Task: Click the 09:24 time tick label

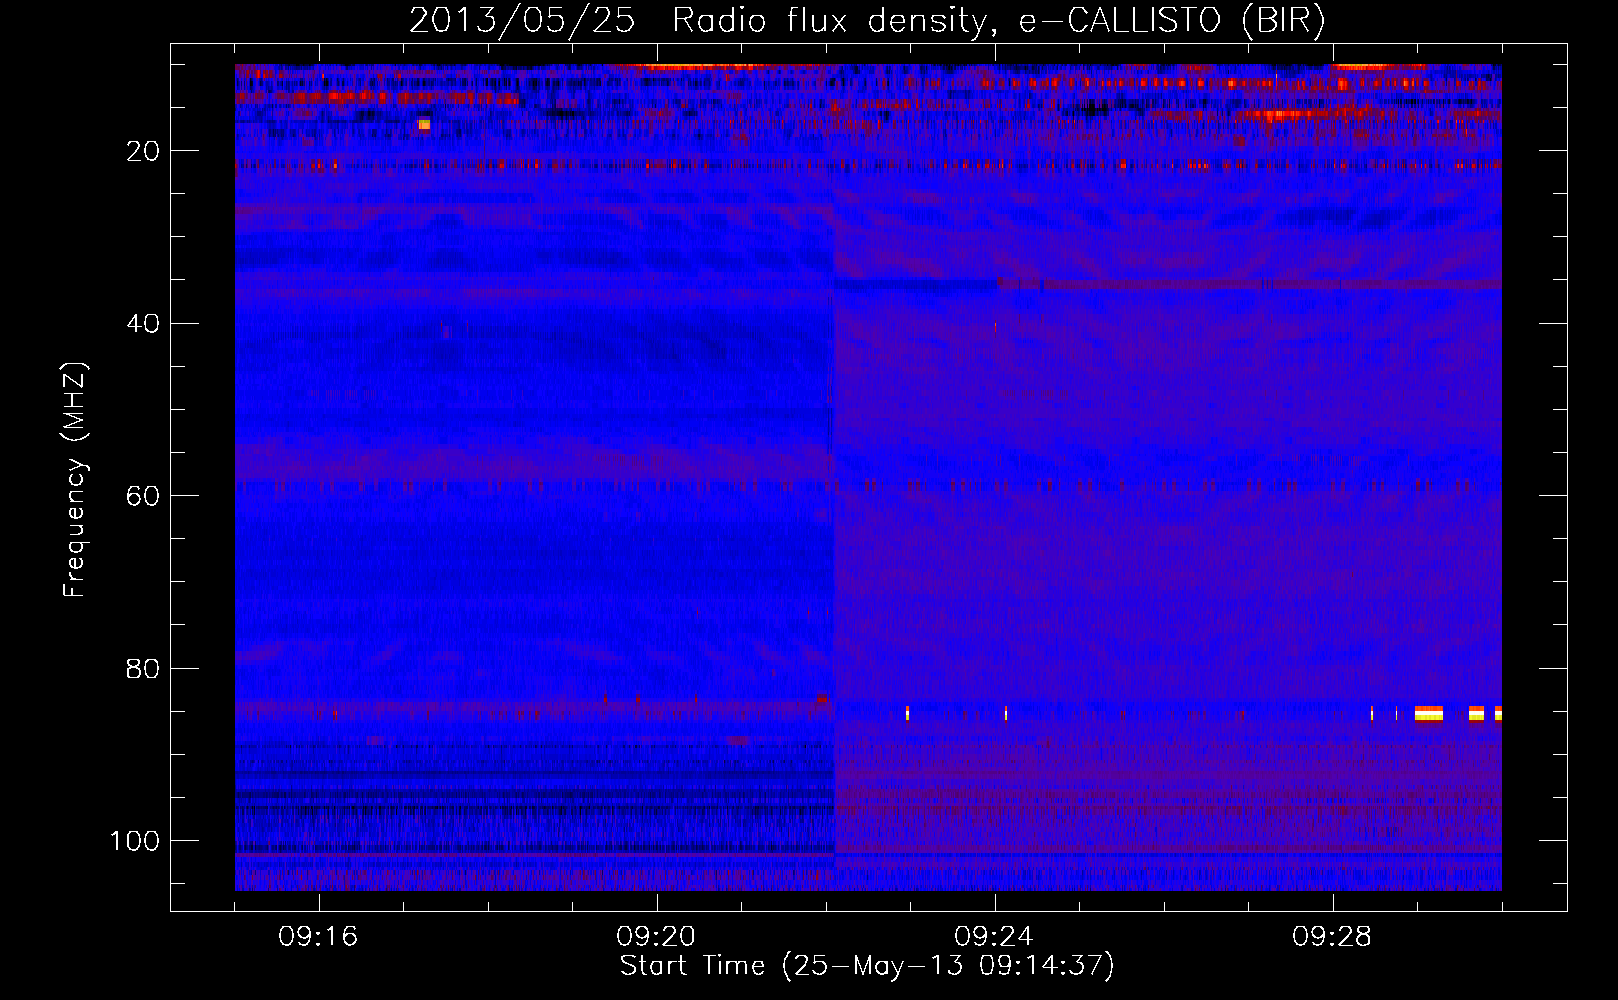Action: [x=994, y=936]
